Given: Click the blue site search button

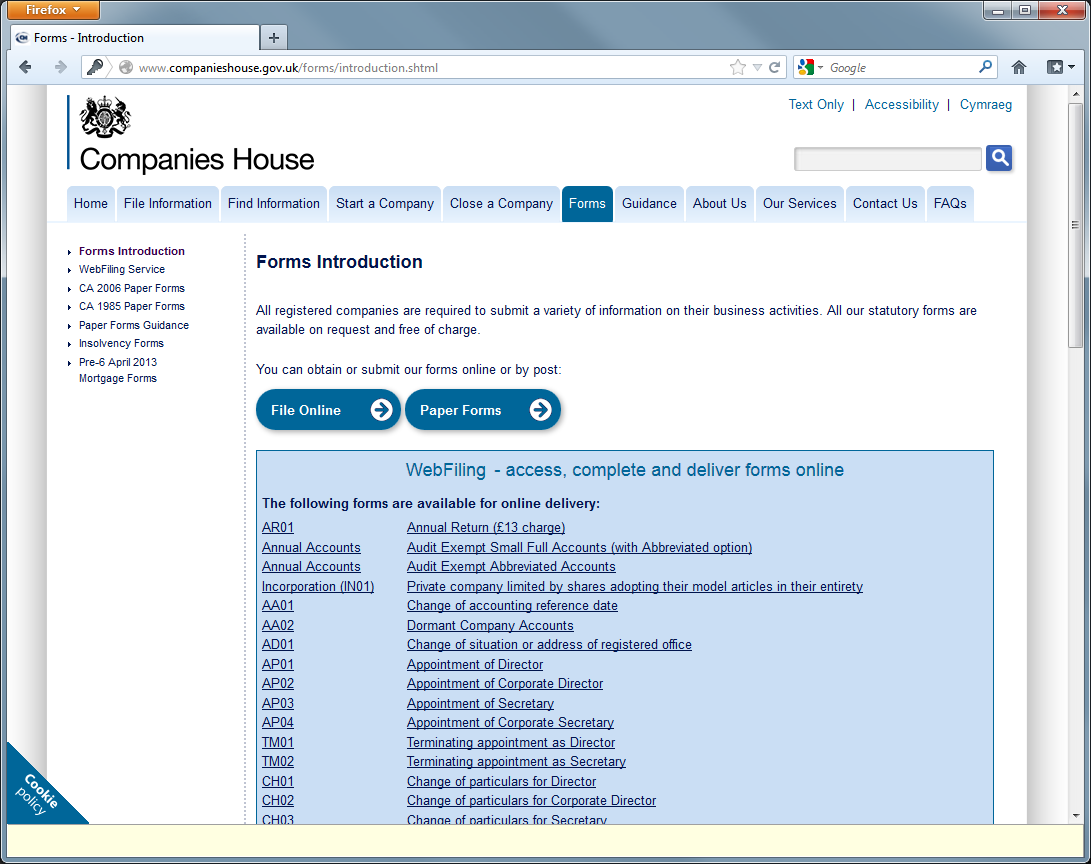Looking at the screenshot, I should tap(999, 158).
